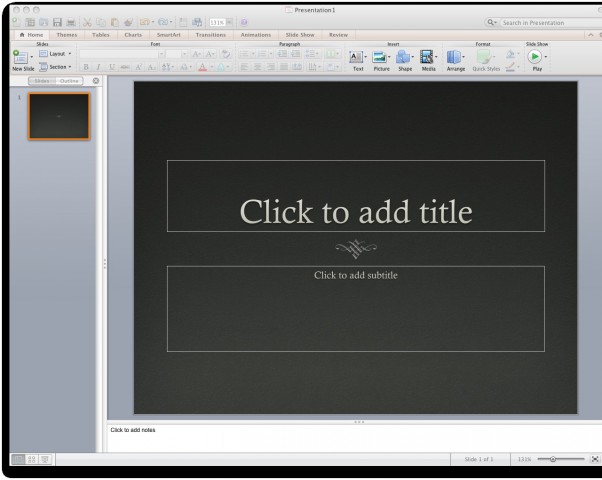Click the Increase Indent icon
Image resolution: width=602 pixels, height=480 pixels.
tap(295, 54)
